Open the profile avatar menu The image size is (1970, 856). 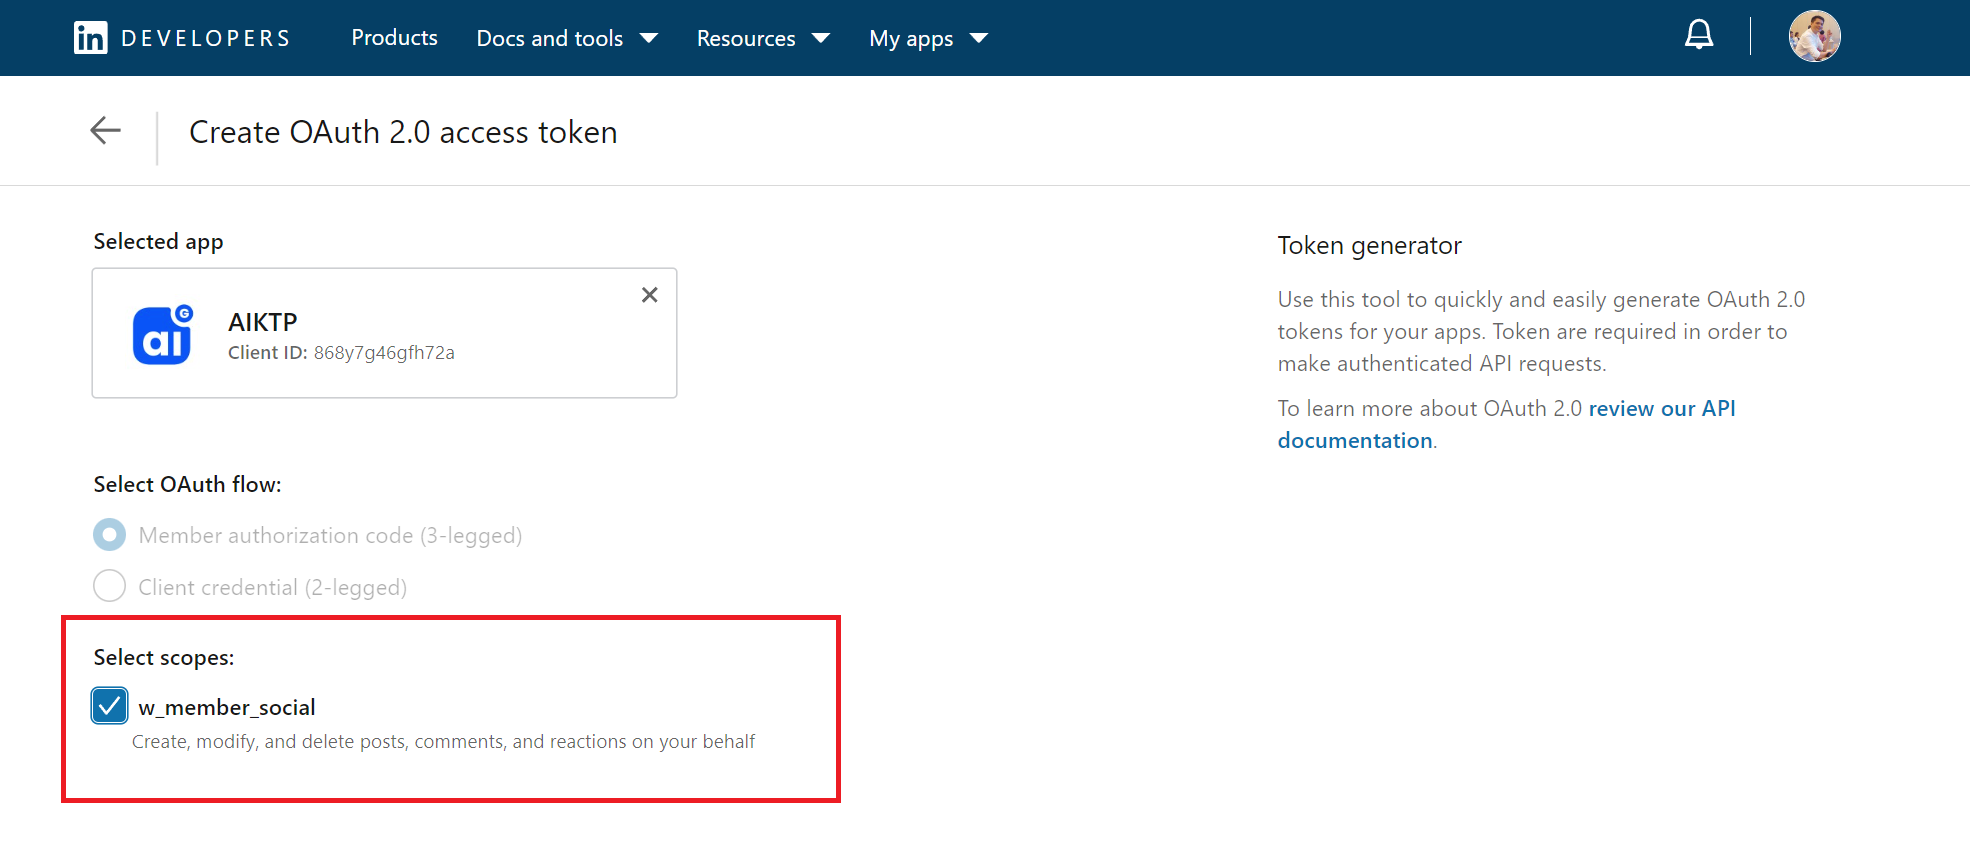pyautogui.click(x=1814, y=37)
